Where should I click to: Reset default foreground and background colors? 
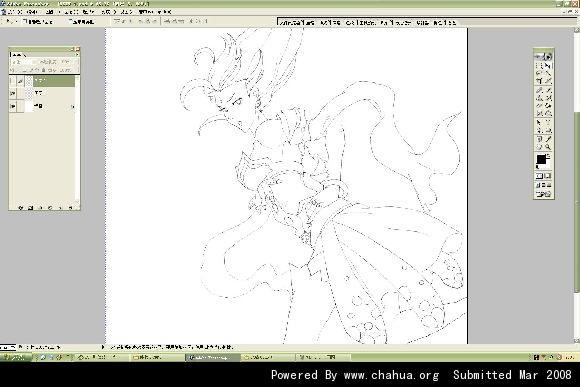[537, 167]
